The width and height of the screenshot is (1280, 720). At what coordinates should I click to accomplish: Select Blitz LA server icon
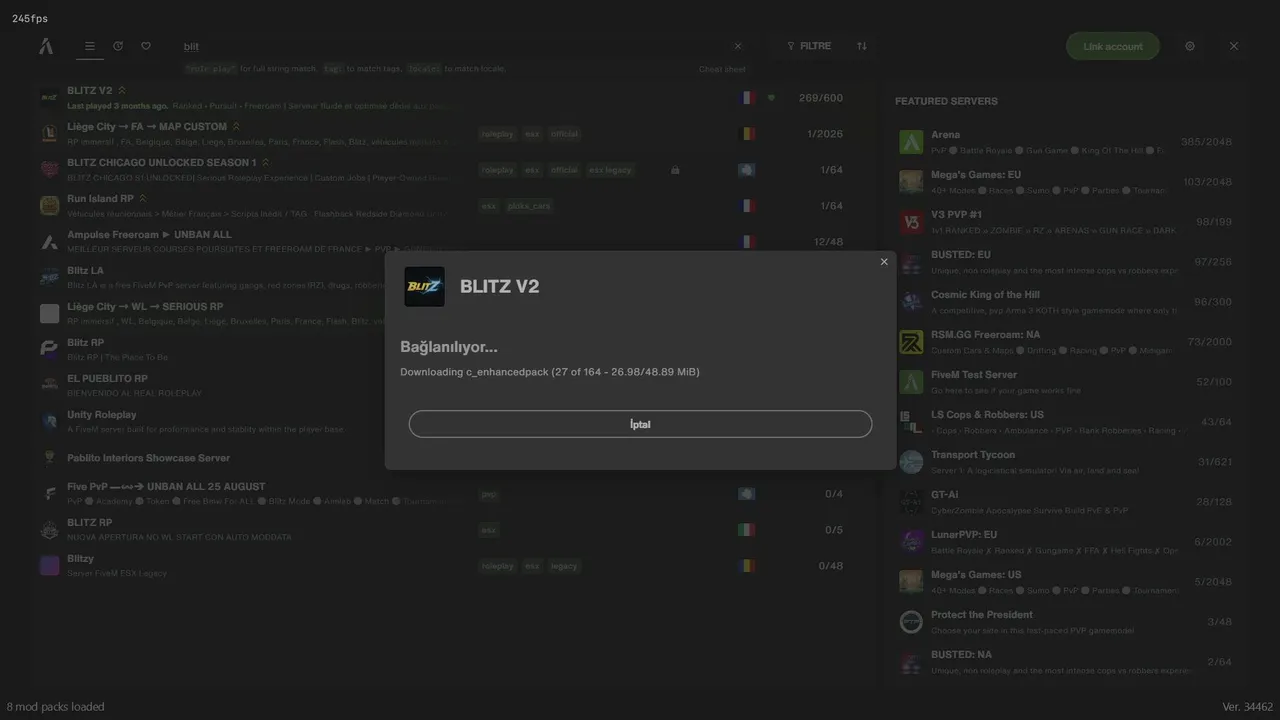(x=49, y=278)
